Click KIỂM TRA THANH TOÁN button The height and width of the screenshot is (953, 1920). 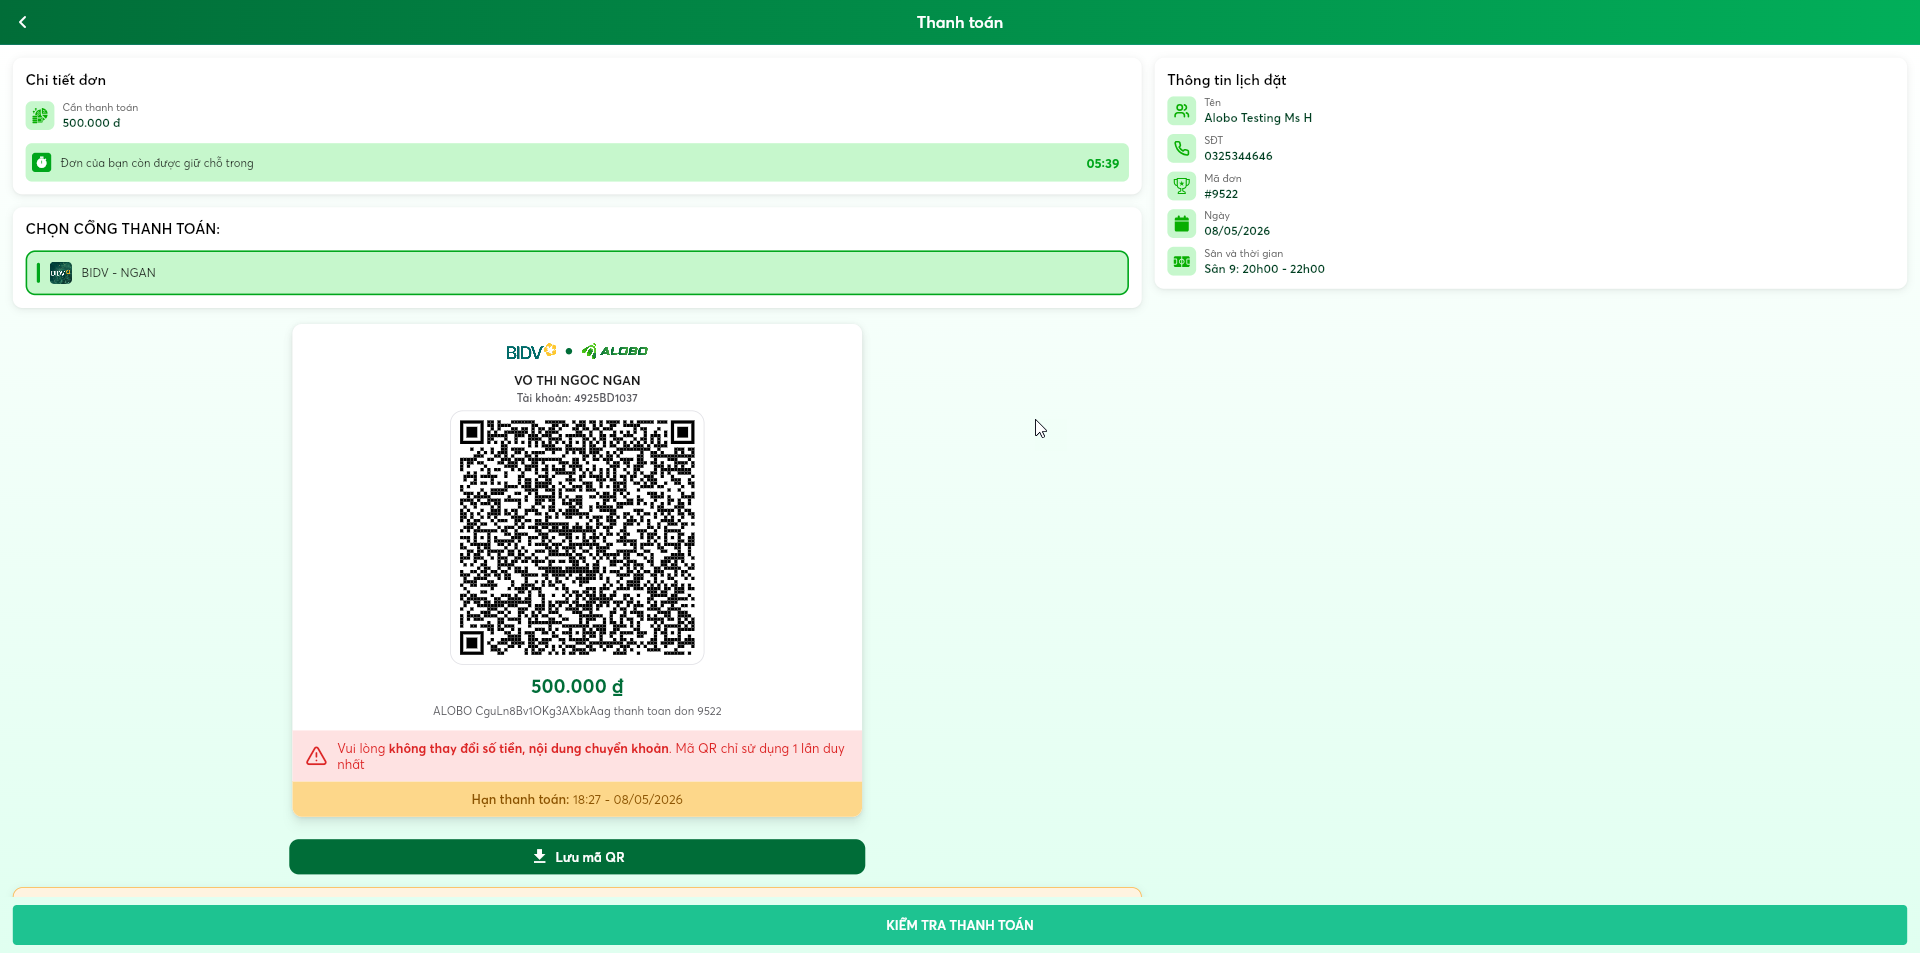coord(960,925)
